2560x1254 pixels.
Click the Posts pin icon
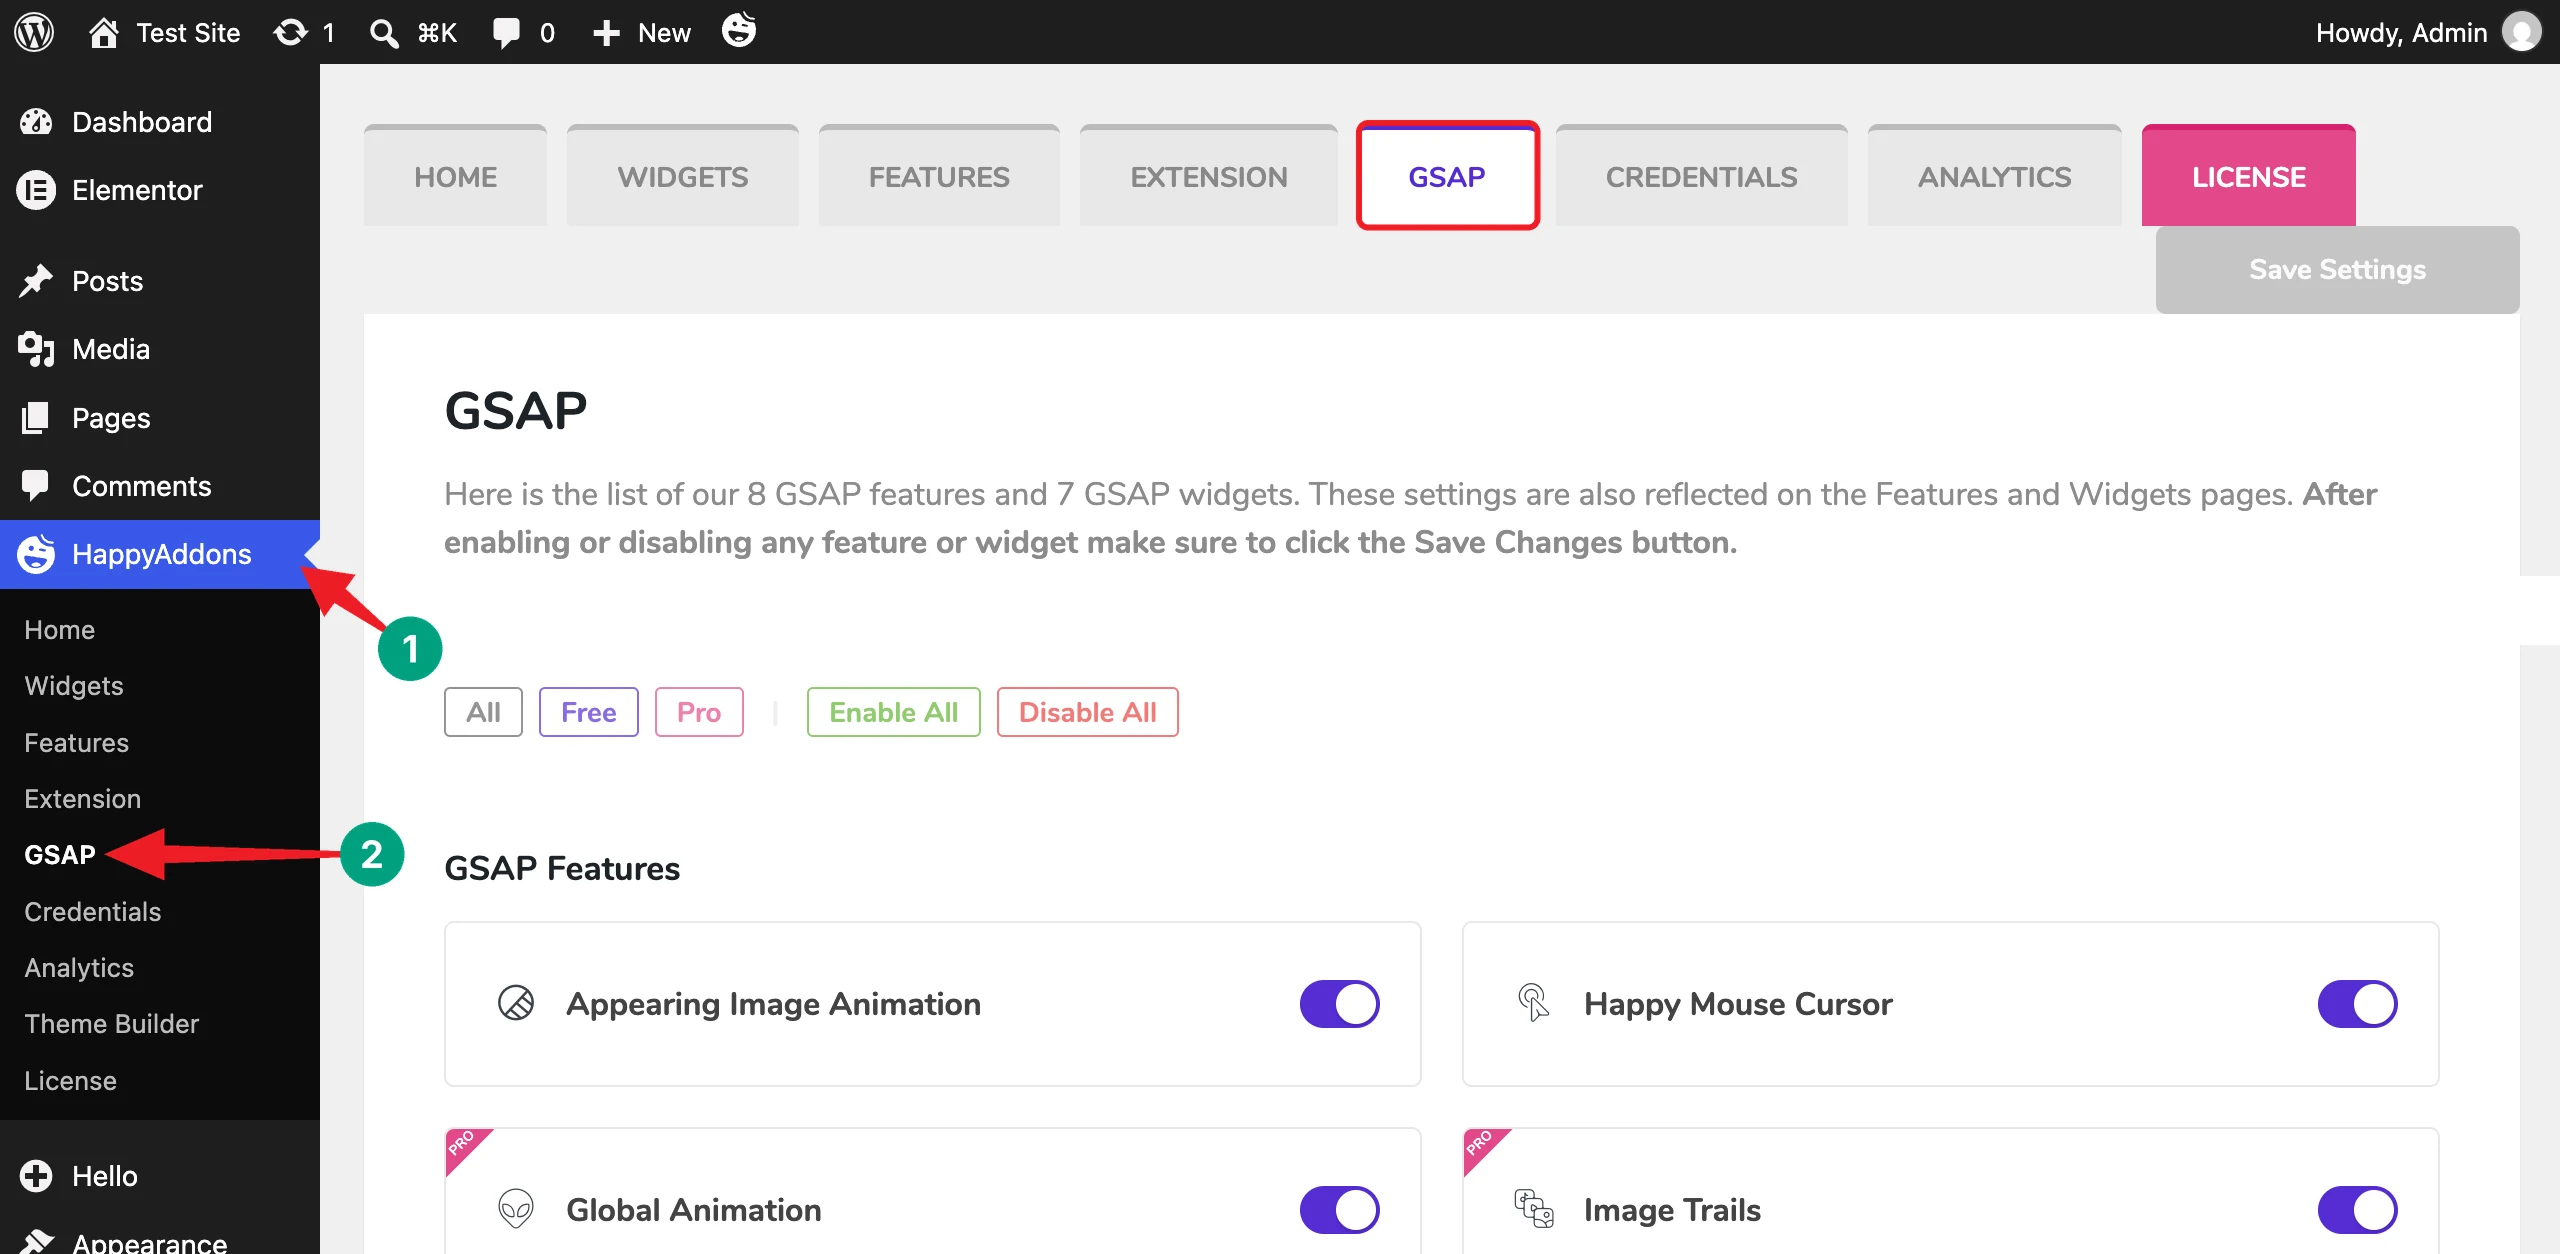coord(36,281)
